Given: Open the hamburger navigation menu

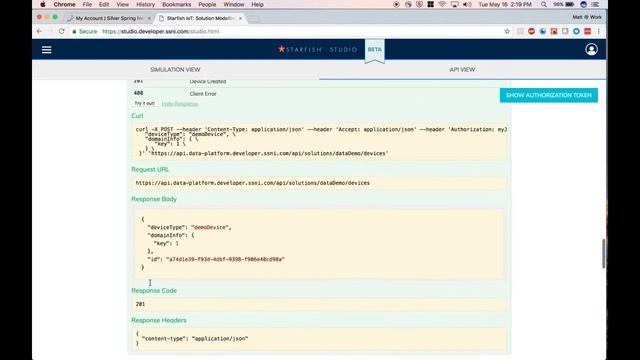Looking at the screenshot, I should (47, 49).
